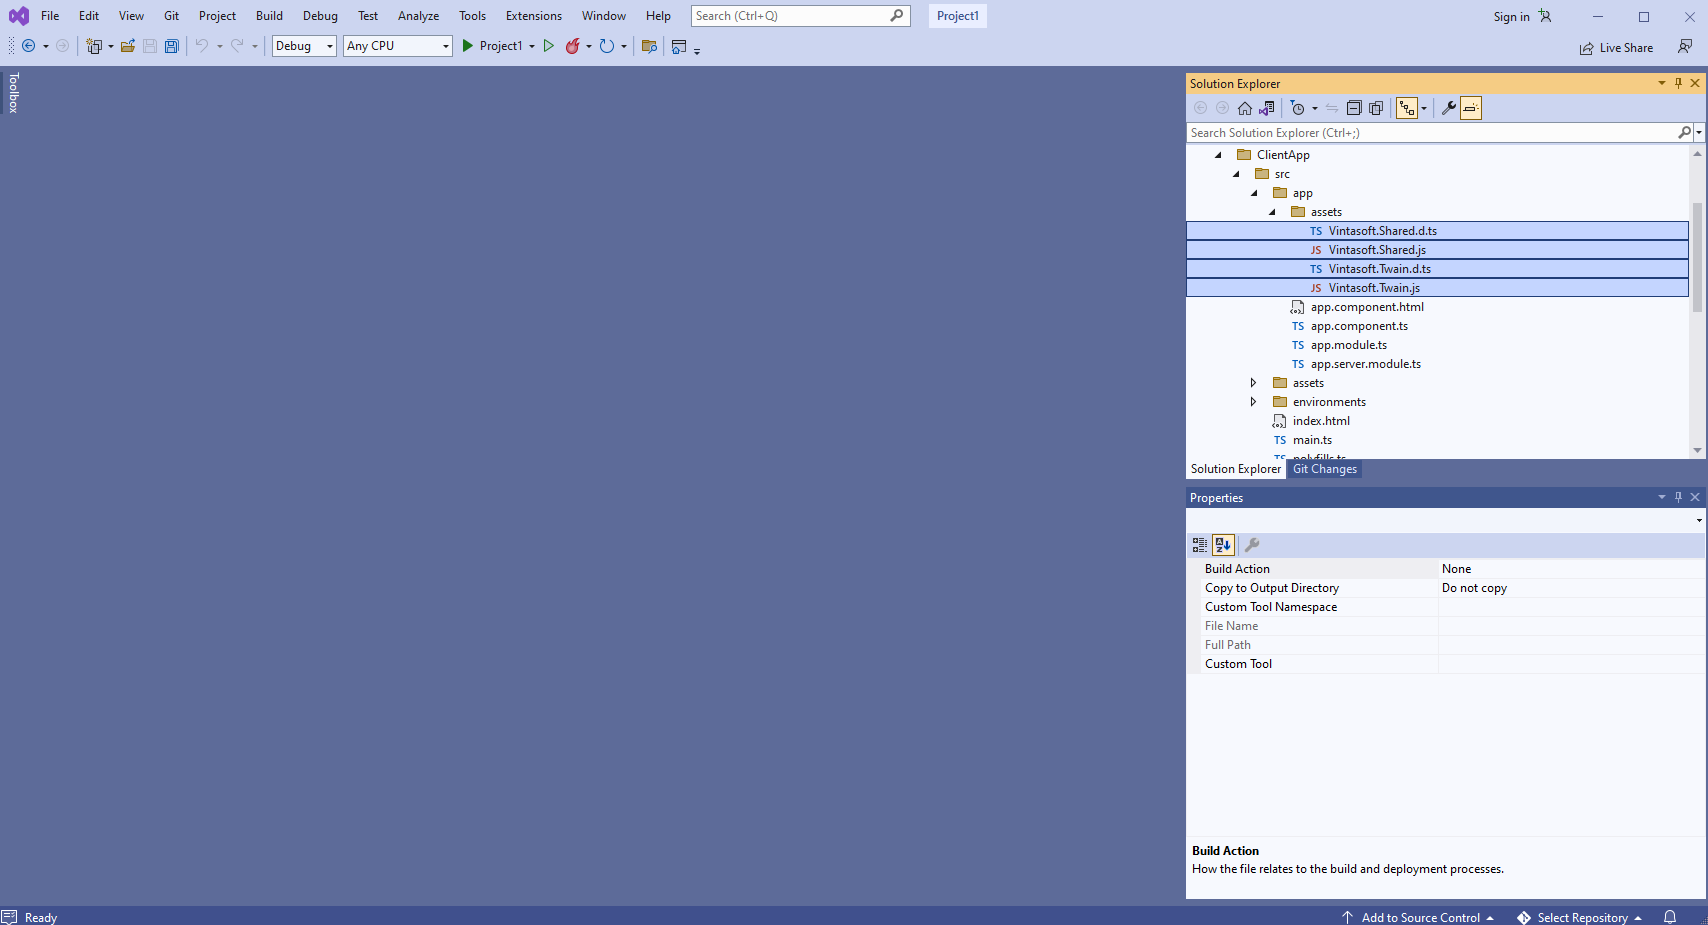This screenshot has height=925, width=1708.
Task: Open the Extensions menu
Action: (x=533, y=16)
